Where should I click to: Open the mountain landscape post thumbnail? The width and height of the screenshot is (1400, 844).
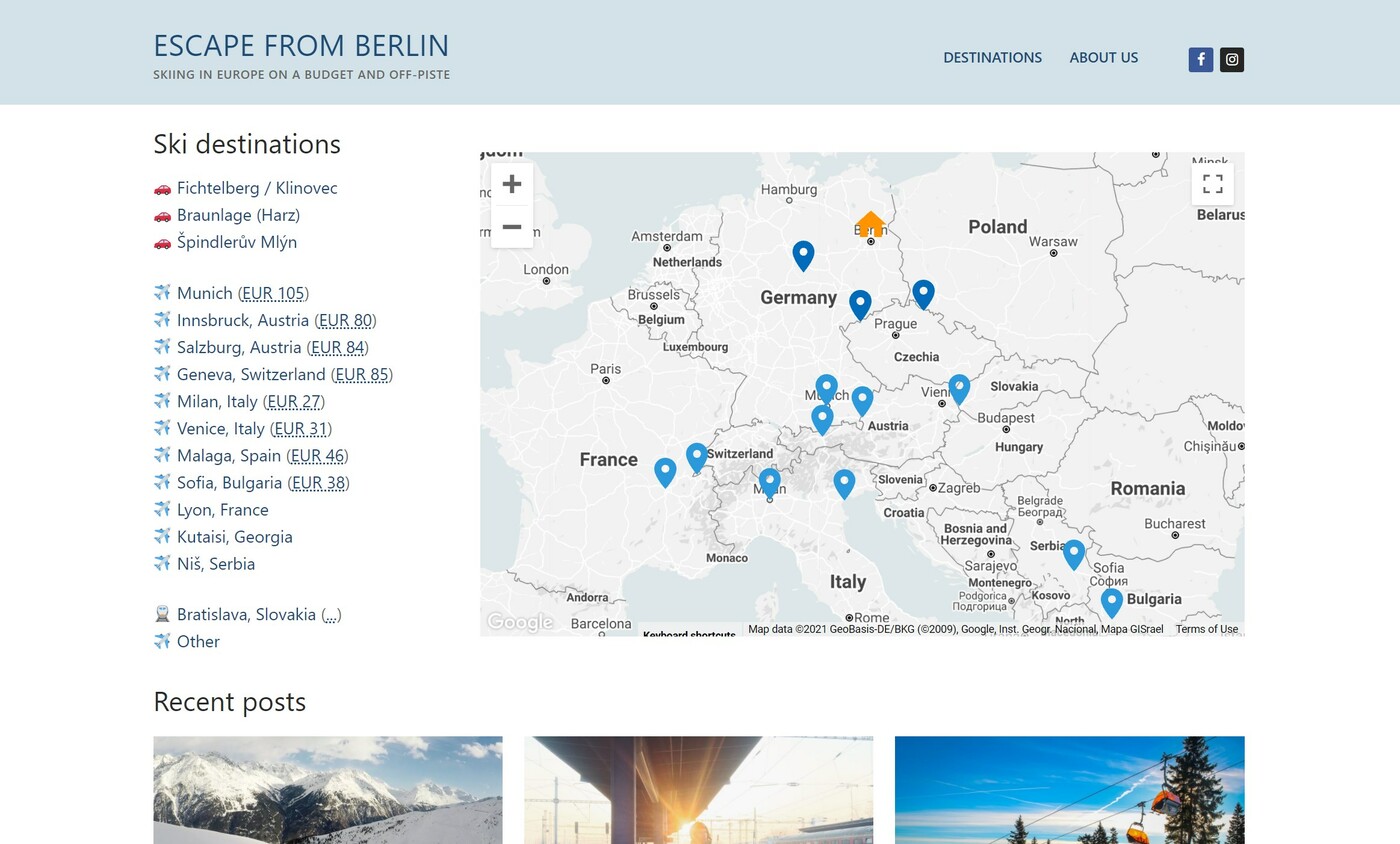(327, 790)
